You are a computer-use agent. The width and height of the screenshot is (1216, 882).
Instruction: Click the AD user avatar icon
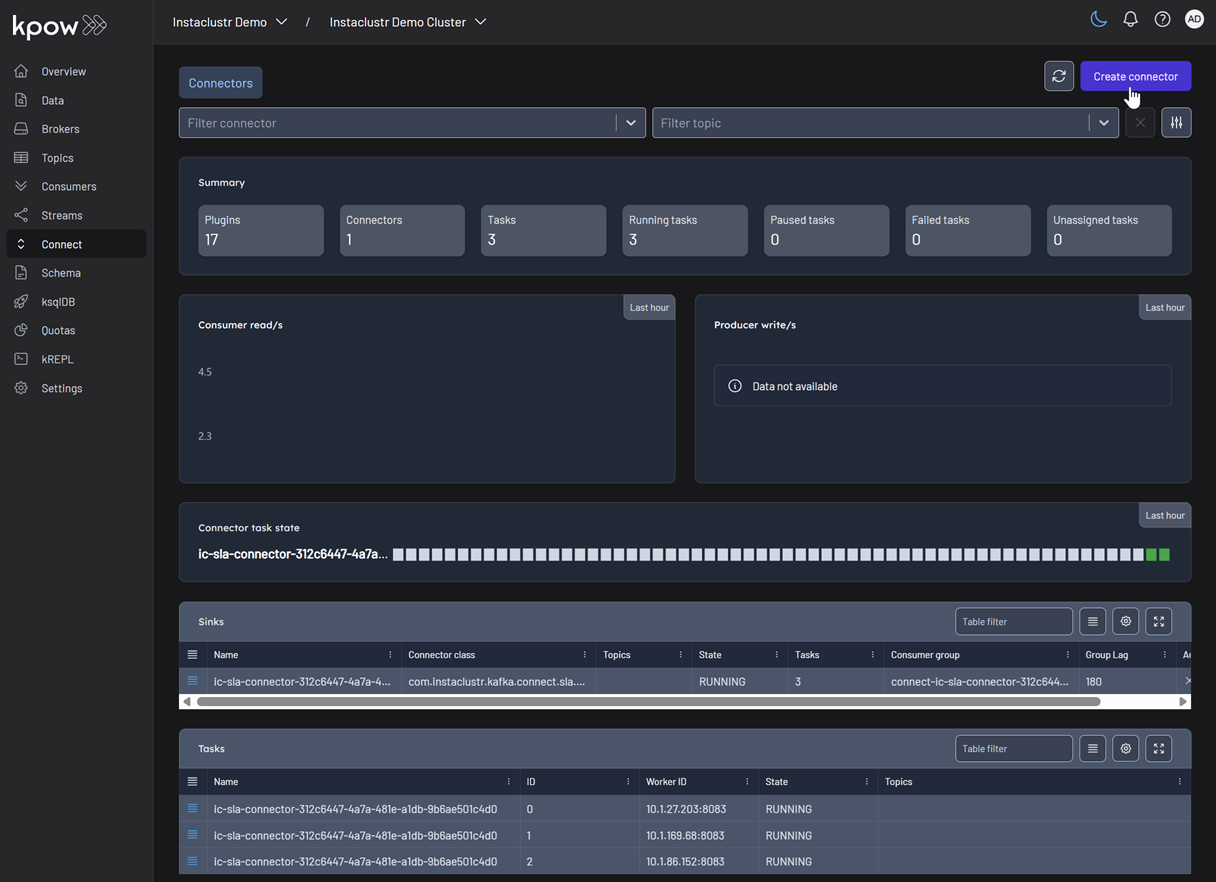point(1194,18)
